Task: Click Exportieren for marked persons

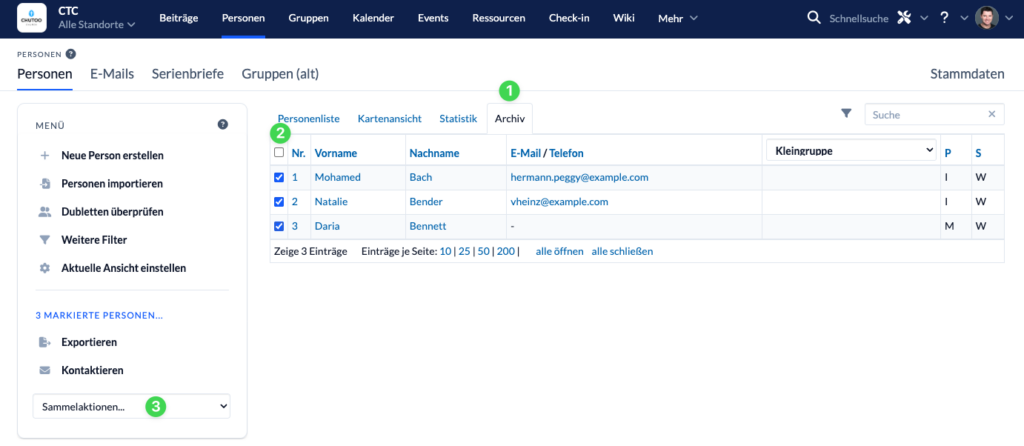Action: (91, 342)
